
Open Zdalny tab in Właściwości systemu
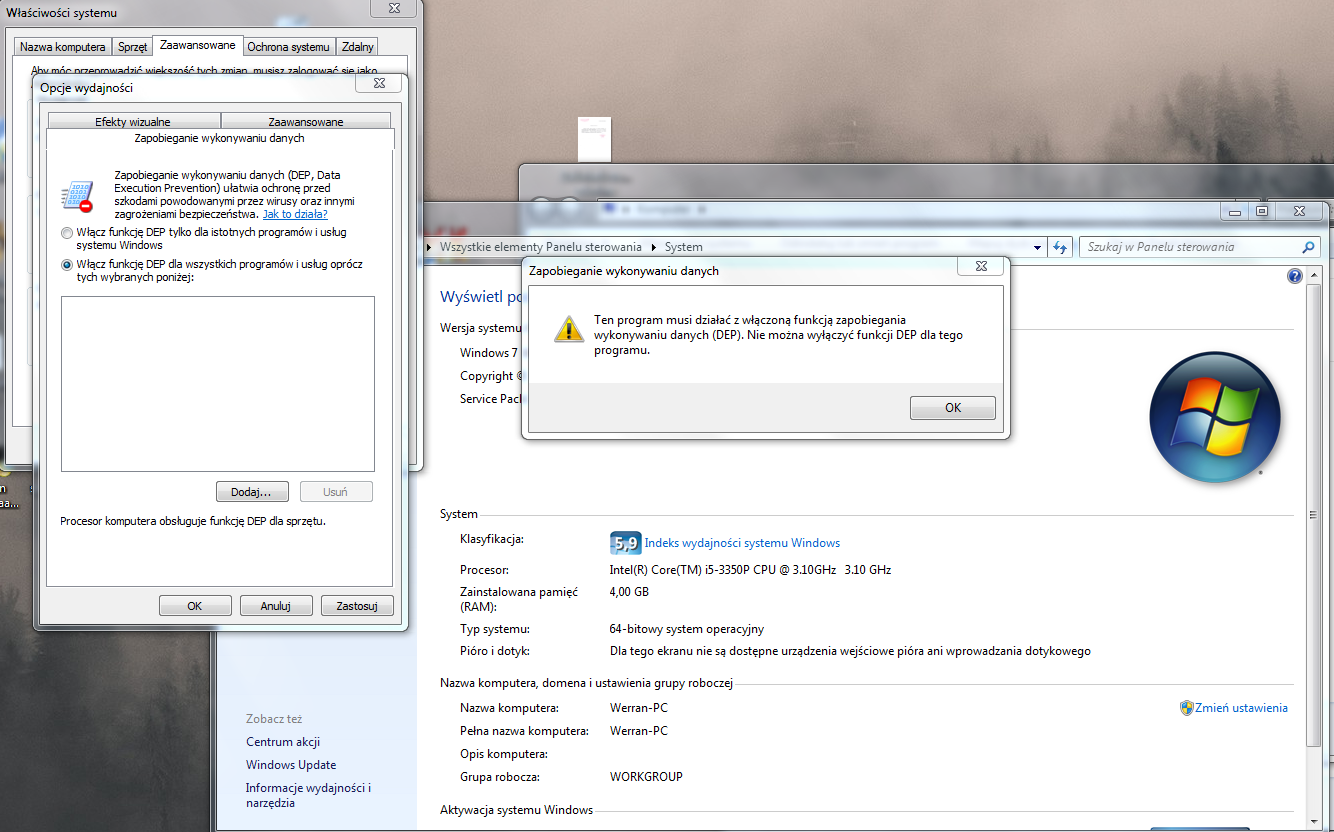357,47
